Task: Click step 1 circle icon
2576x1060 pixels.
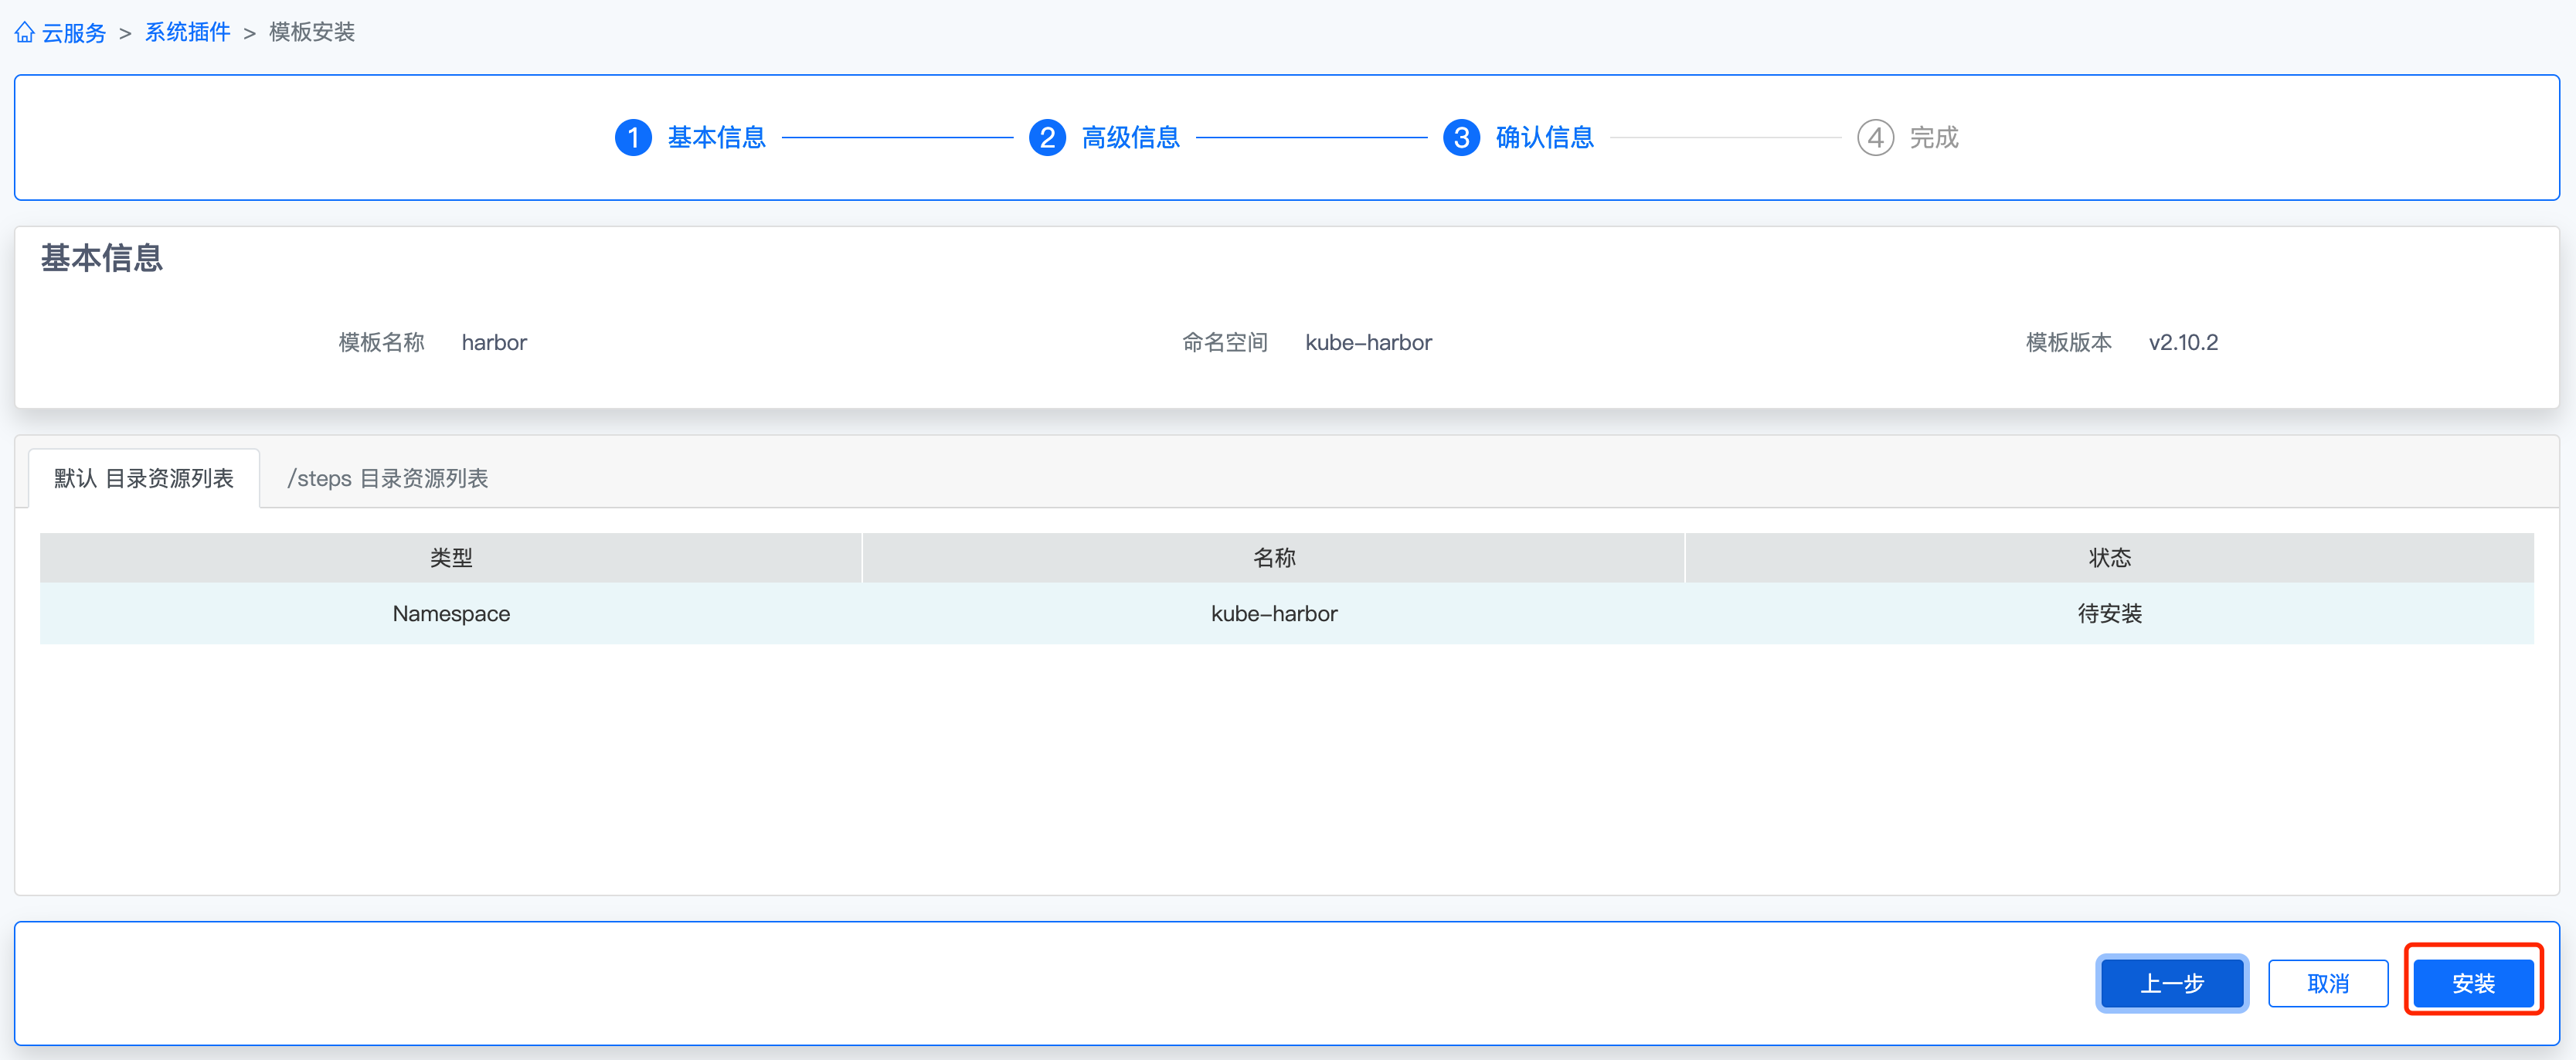Action: 633,137
